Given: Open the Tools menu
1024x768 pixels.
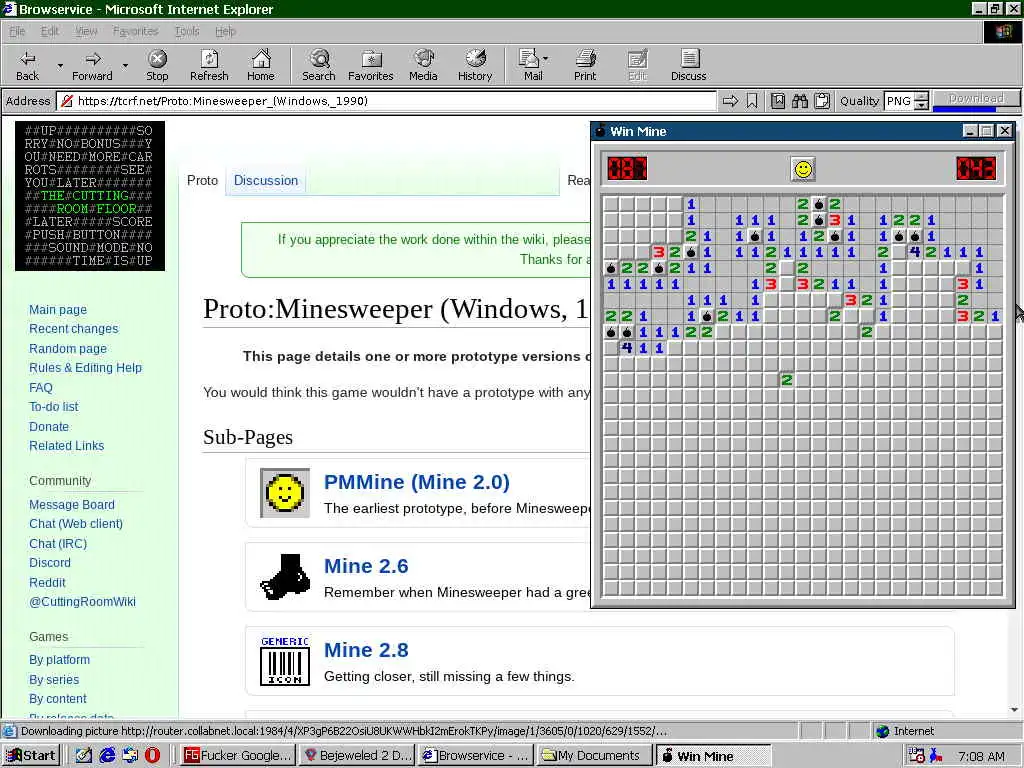Looking at the screenshot, I should [x=187, y=31].
